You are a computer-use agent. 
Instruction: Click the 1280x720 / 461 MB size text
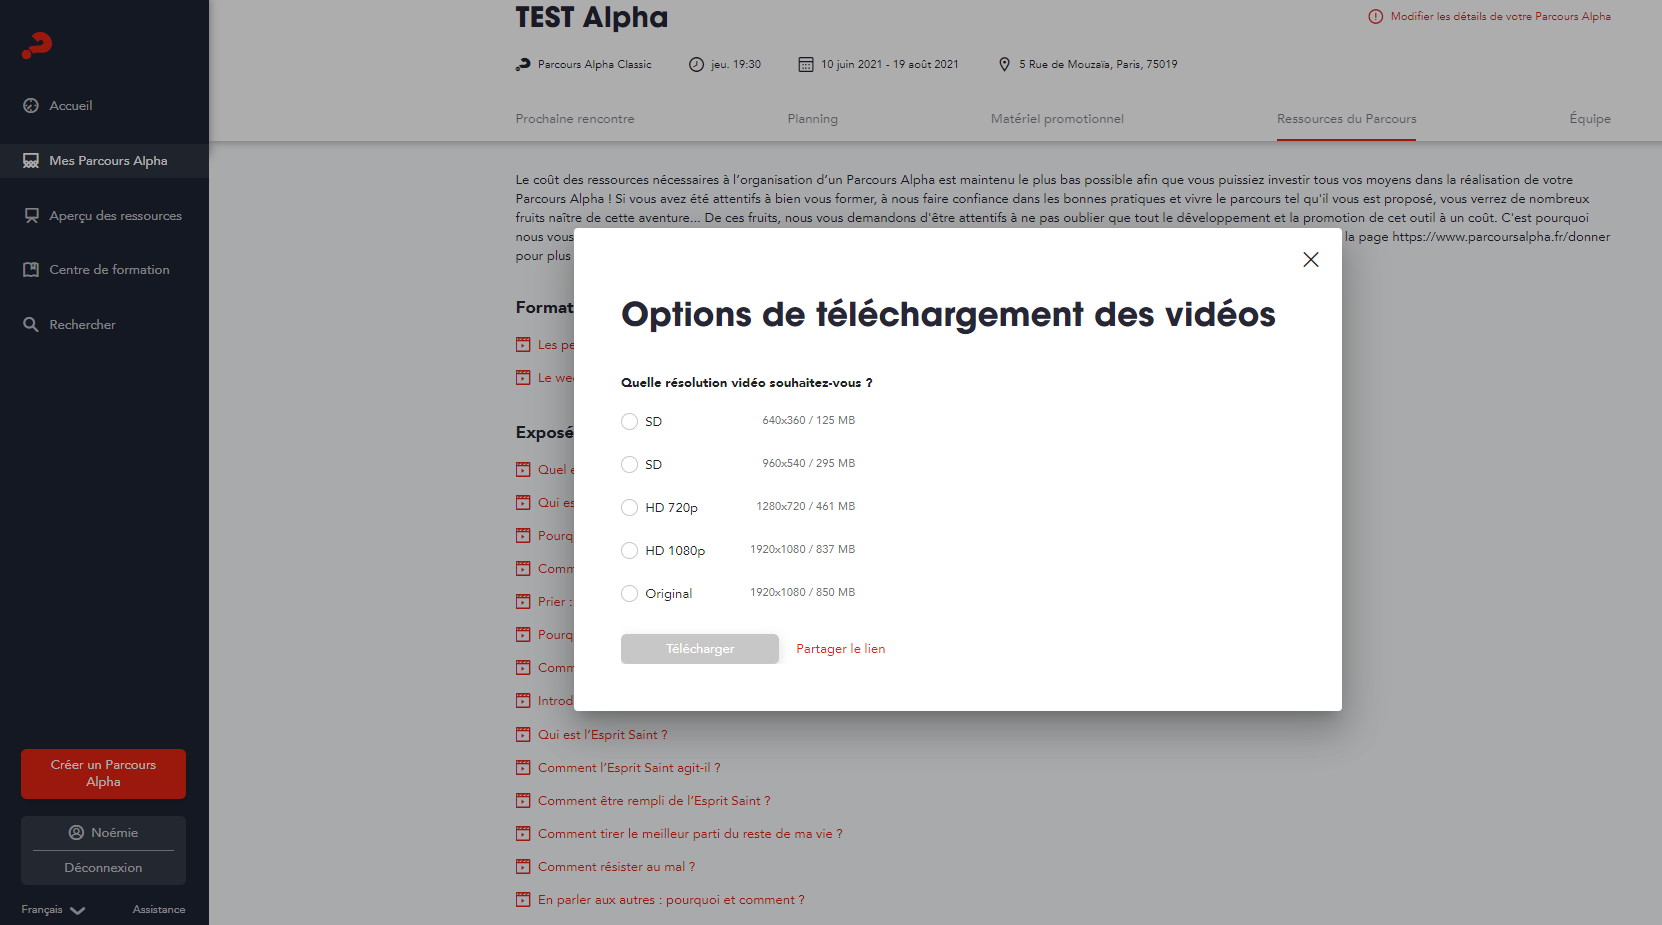pyautogui.click(x=805, y=507)
